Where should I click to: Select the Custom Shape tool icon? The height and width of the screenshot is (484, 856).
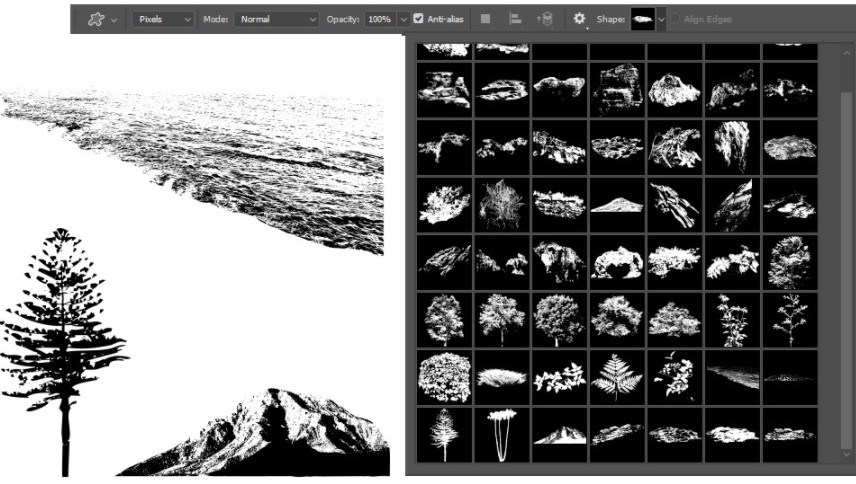pos(96,19)
